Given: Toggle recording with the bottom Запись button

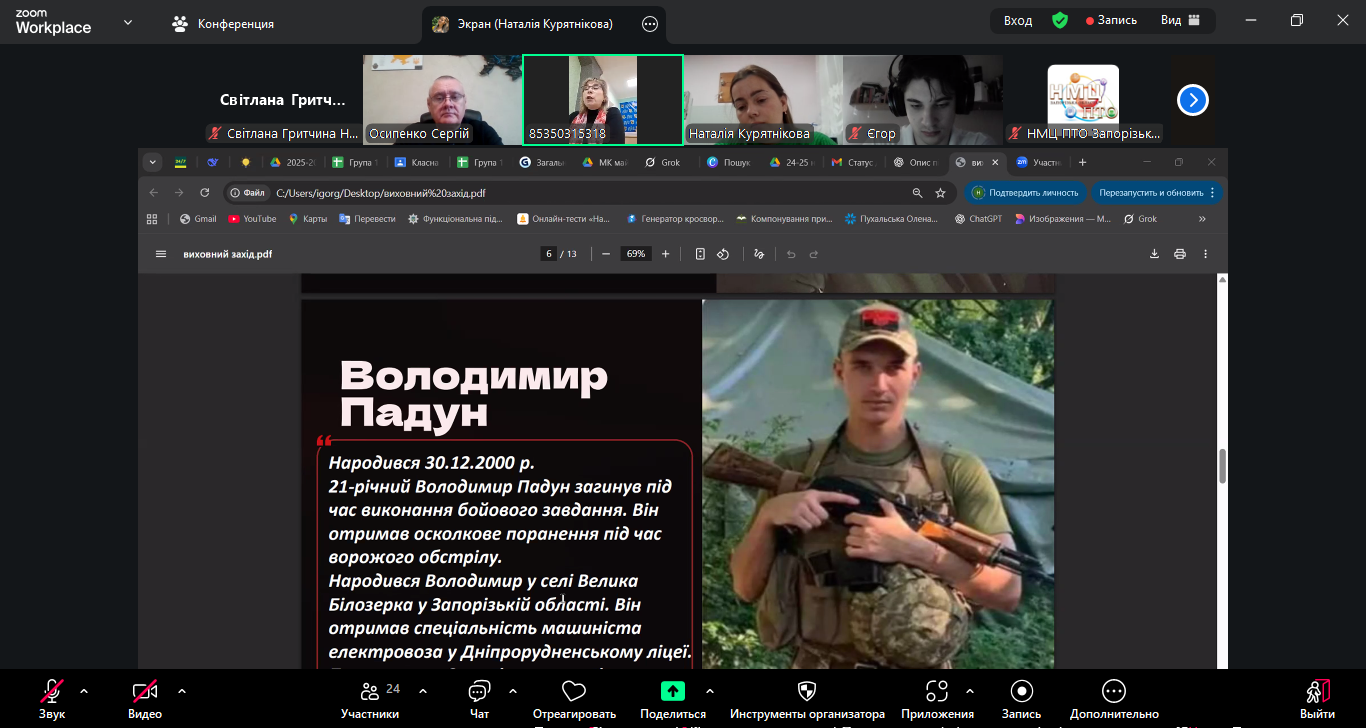Looking at the screenshot, I should click(x=1021, y=698).
